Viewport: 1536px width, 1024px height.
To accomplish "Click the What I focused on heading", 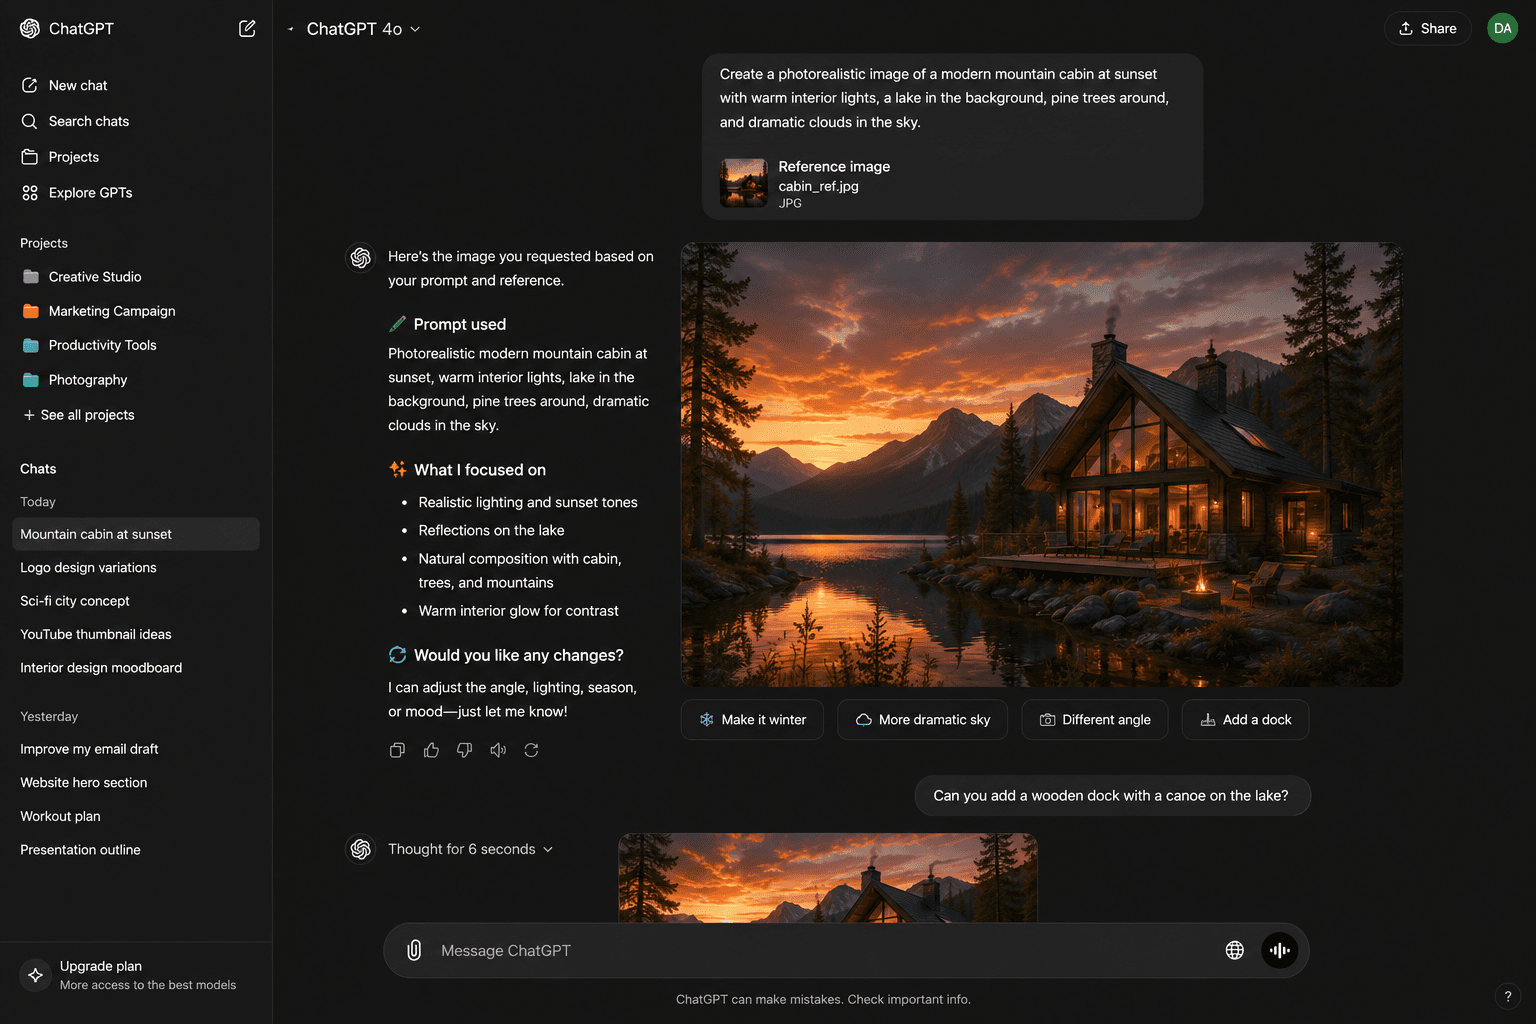I will pyautogui.click(x=480, y=470).
